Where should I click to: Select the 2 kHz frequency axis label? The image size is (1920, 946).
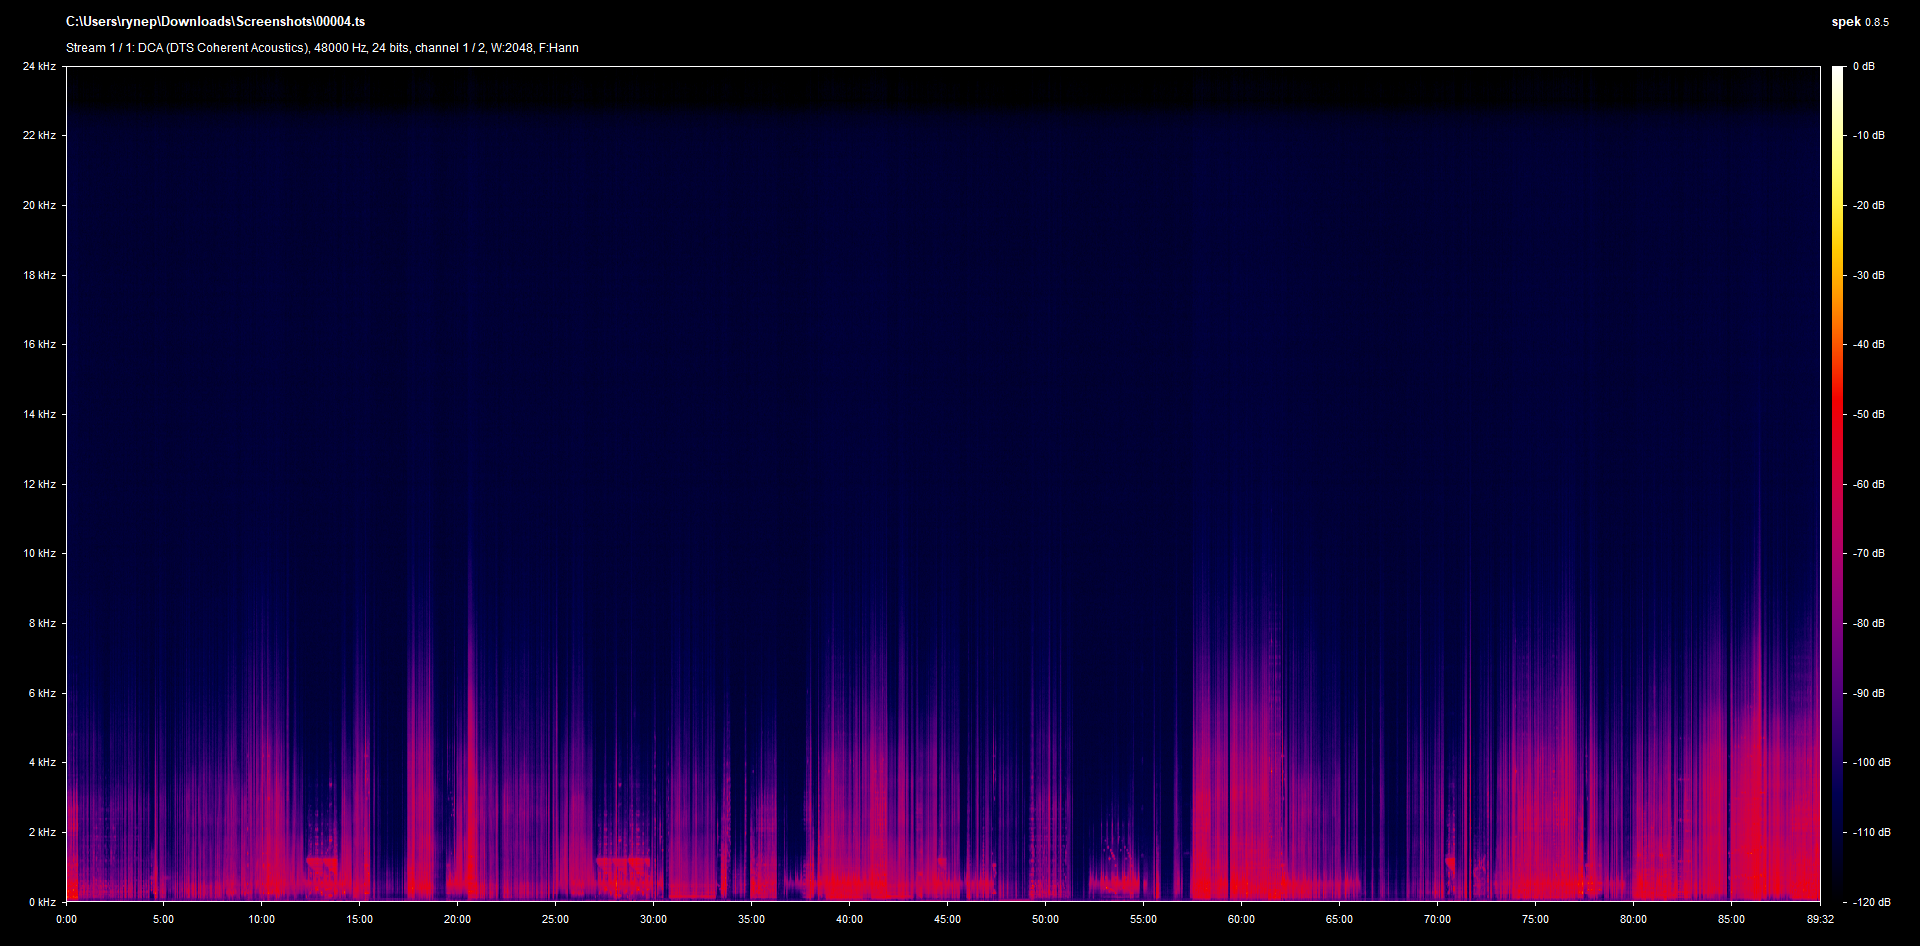(x=42, y=832)
